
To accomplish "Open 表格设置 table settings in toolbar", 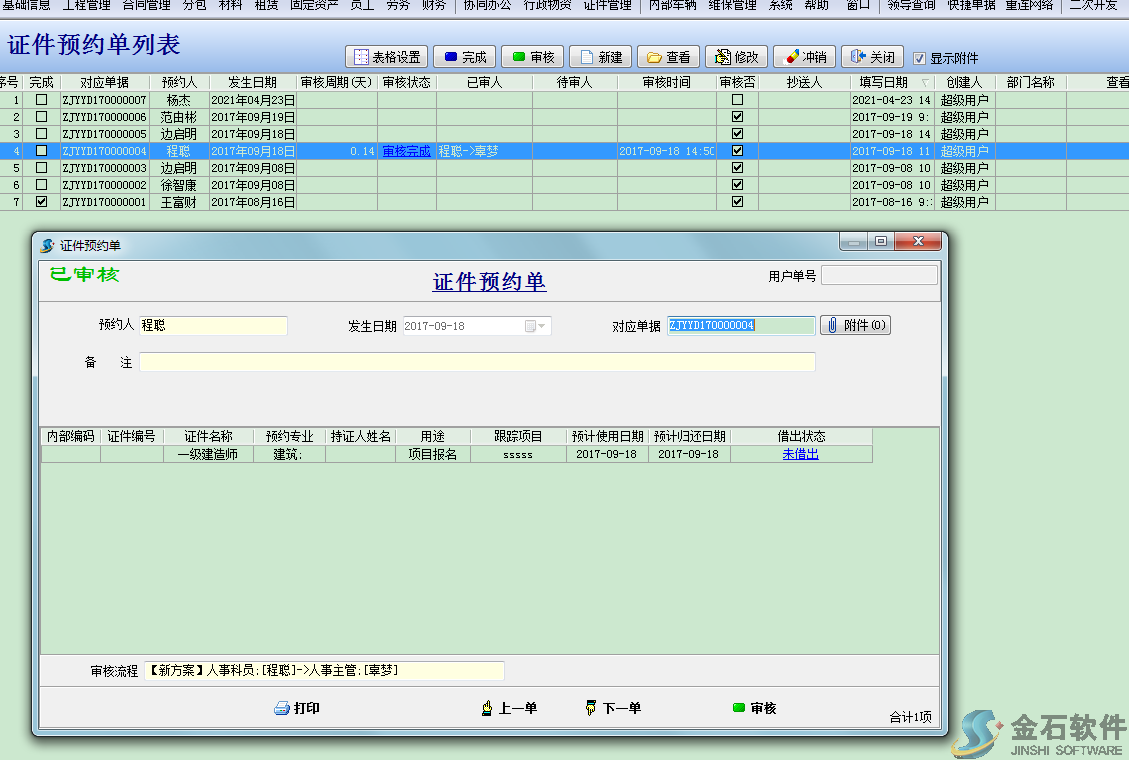I will pos(386,58).
